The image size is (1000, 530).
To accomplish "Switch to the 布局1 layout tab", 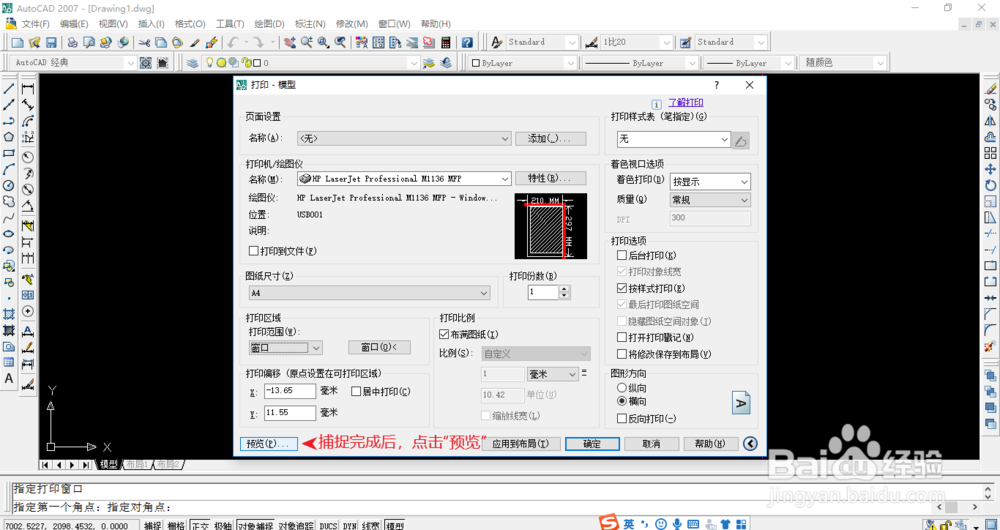I will 137,464.
